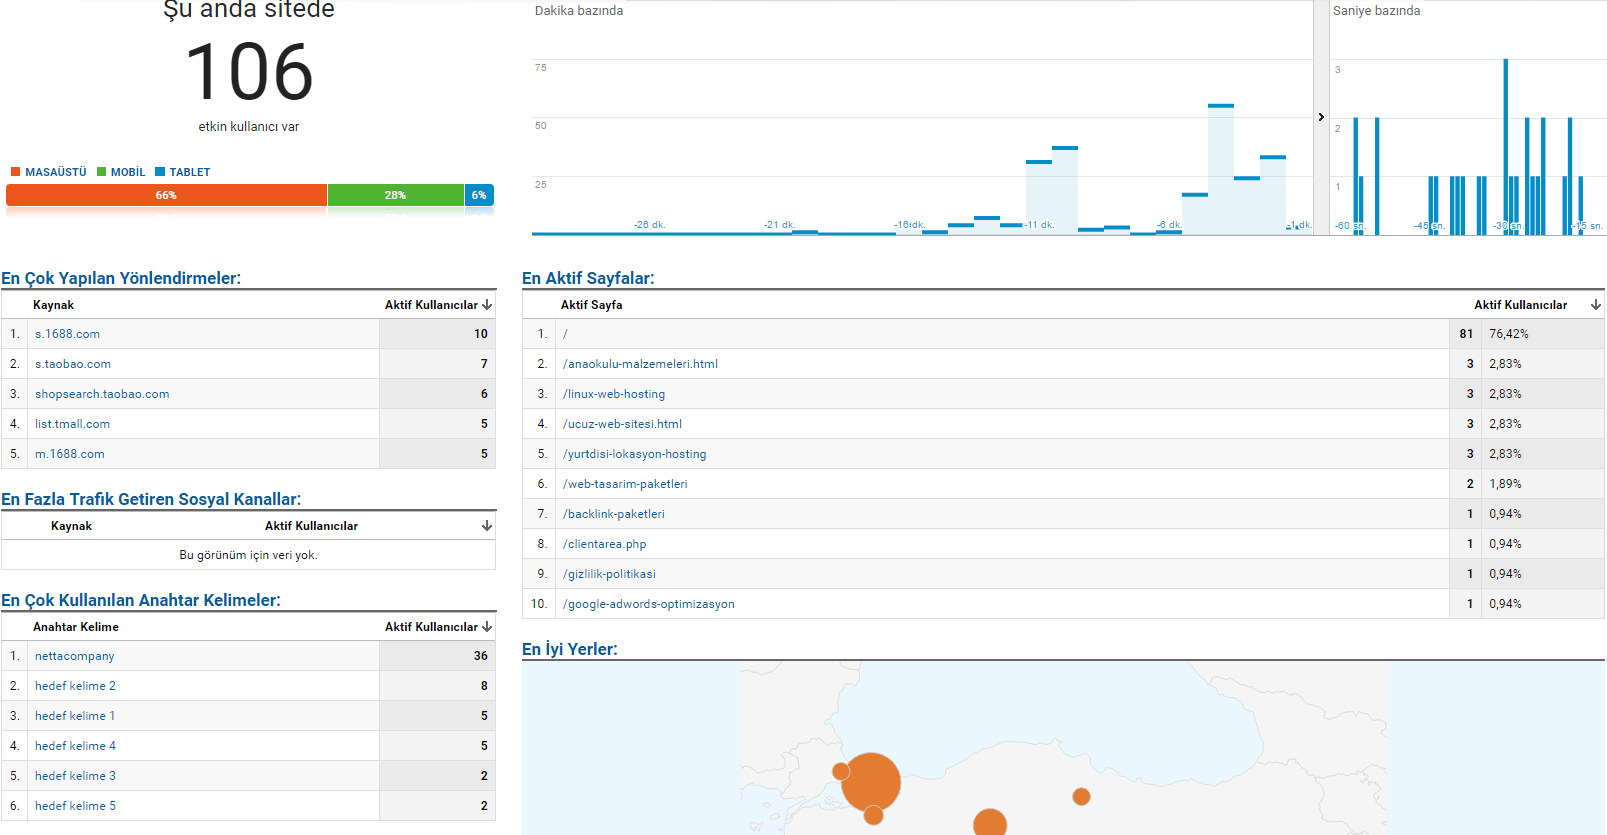Select keyword hedef kelime 5
The image size is (1607, 835).
75,806
